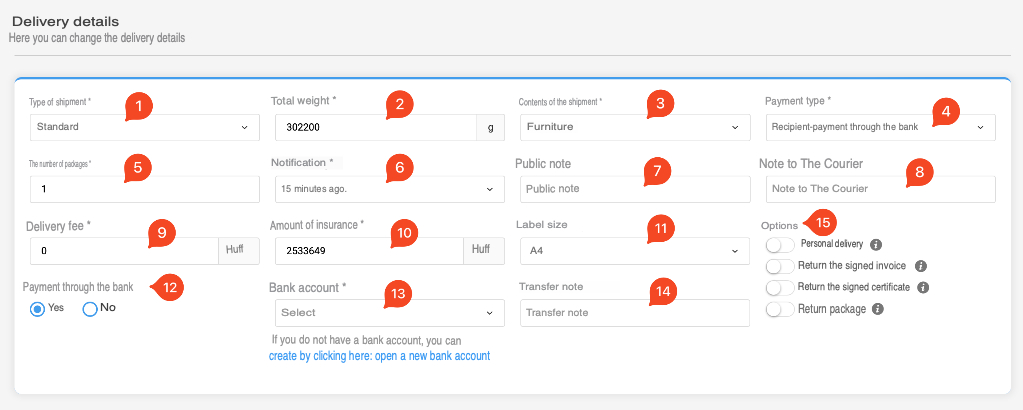Enable the Personal delivery toggle
This screenshot has height=410, width=1023.
(x=780, y=244)
